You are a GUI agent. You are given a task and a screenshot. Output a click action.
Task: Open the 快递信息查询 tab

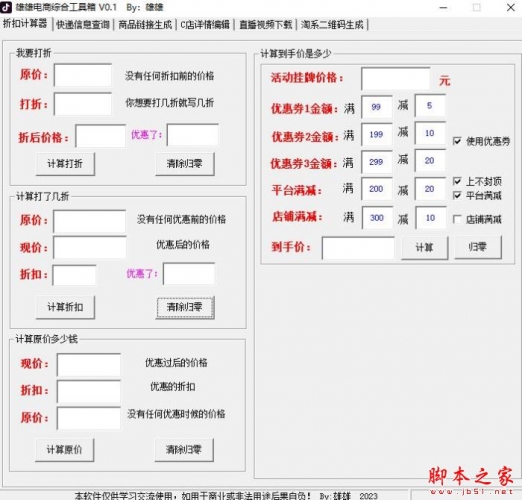[x=83, y=25]
